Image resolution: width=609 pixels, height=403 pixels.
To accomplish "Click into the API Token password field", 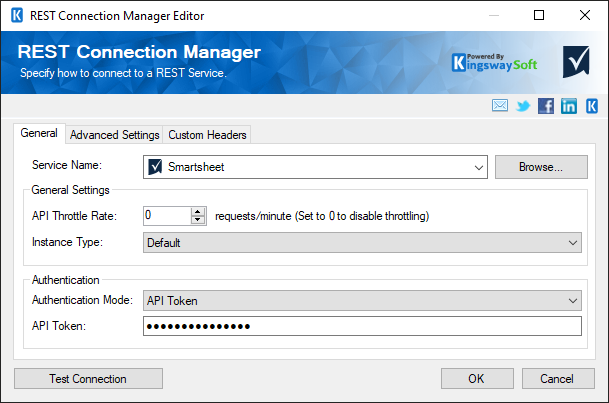I will pyautogui.click(x=362, y=326).
